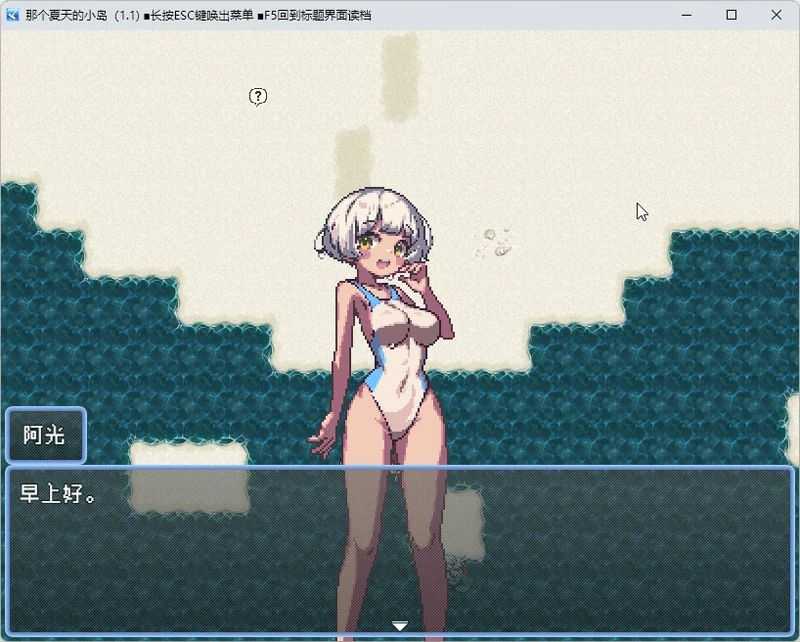Click the dialogue box border frame
800x642 pixels.
pos(400,468)
